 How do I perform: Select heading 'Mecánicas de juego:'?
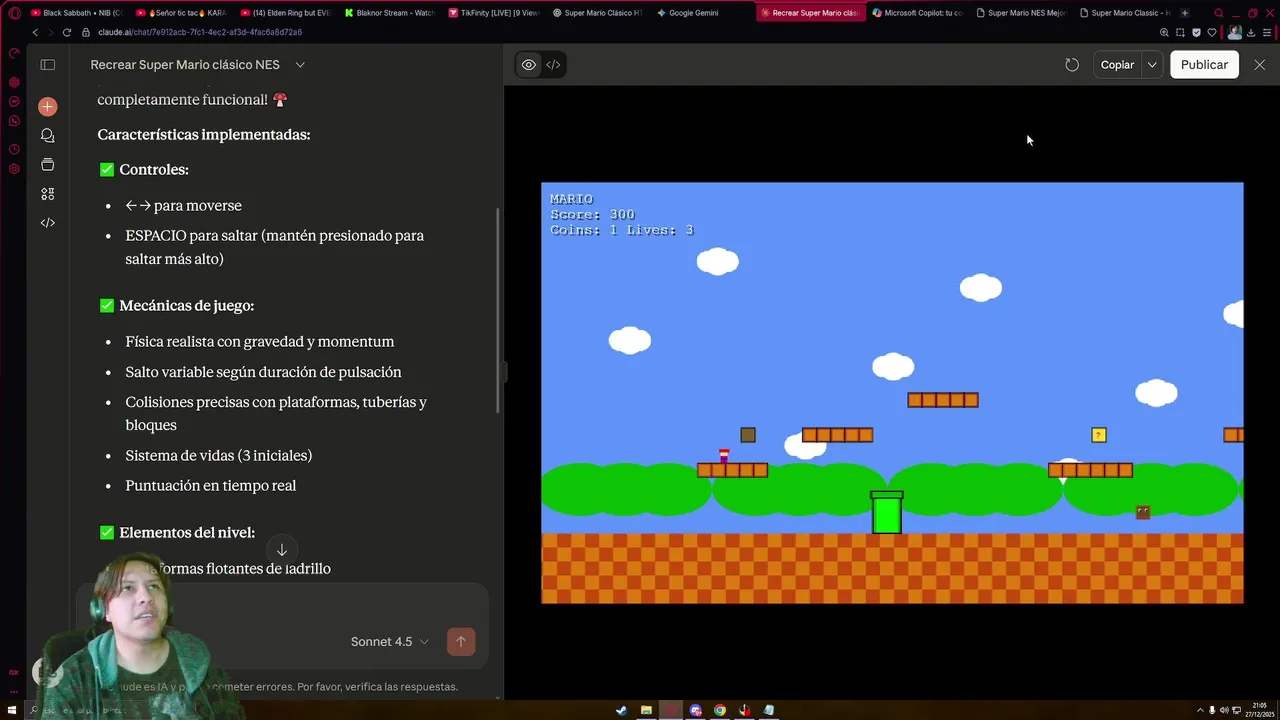pos(187,305)
